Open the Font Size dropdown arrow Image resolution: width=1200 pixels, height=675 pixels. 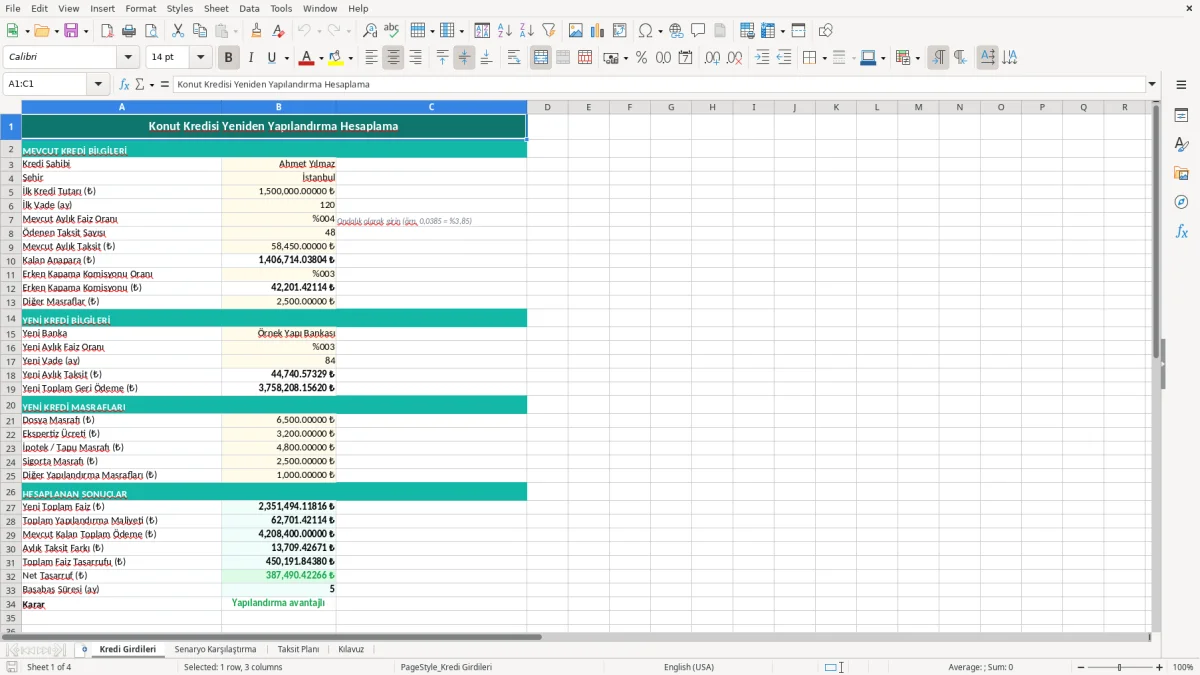tap(201, 58)
